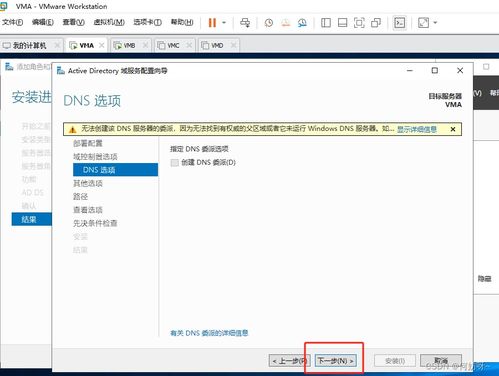This screenshot has width=499, height=376.
Task: Select 其他选项 in the wizard steps
Action: coord(88,183)
